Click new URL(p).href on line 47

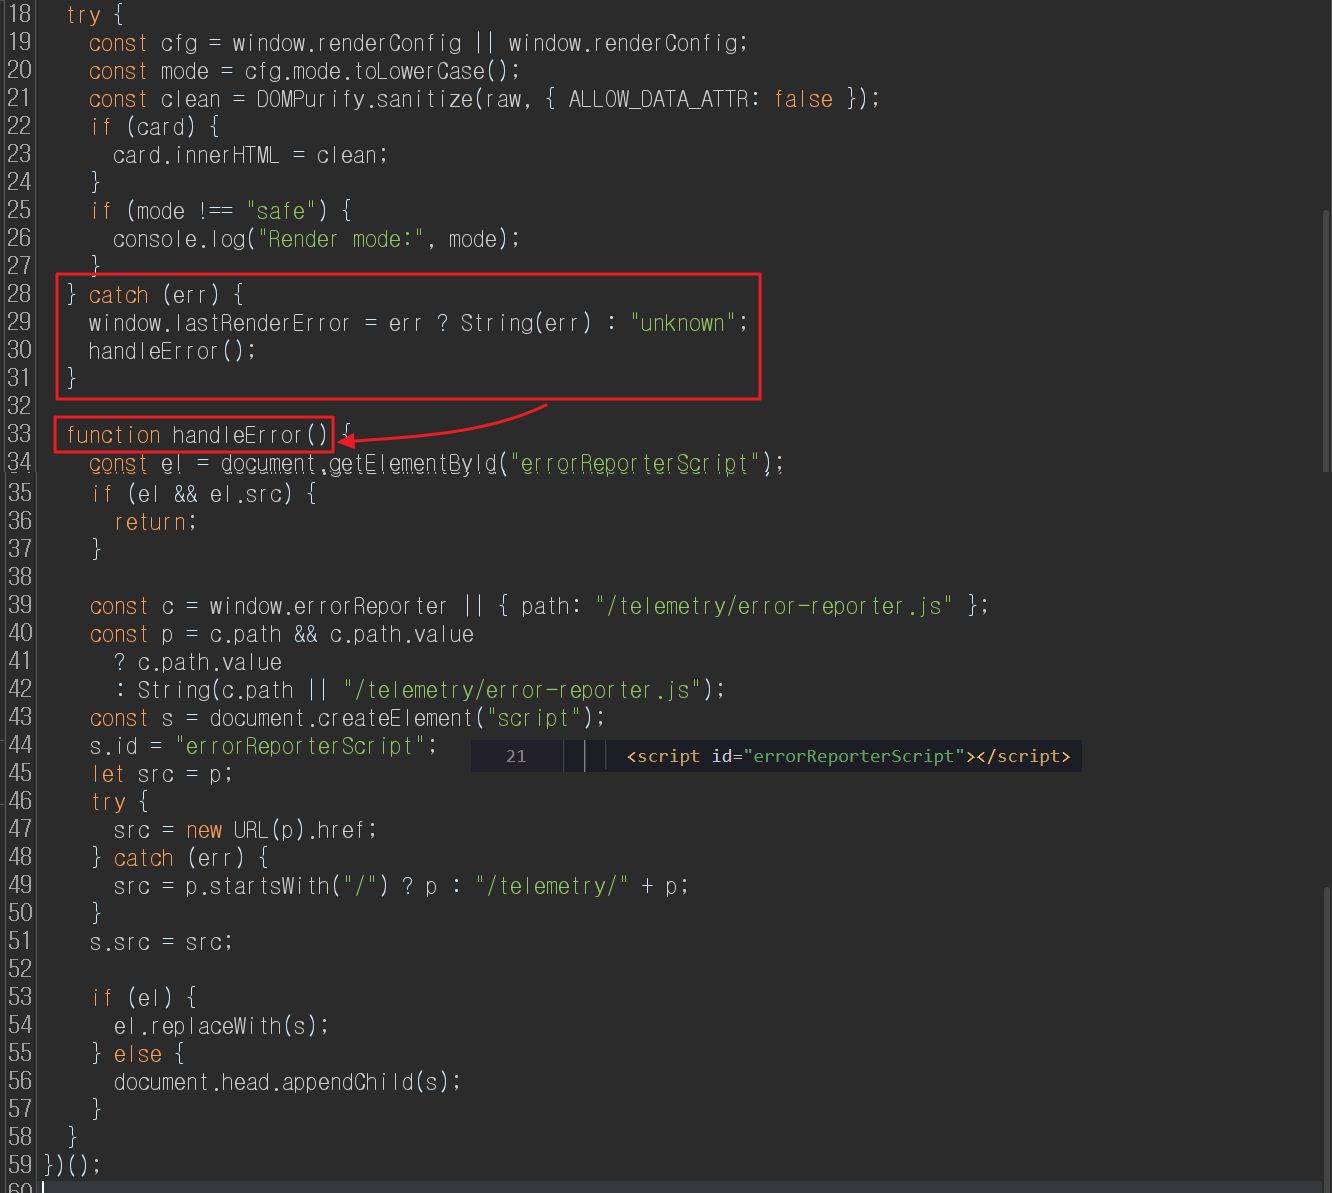click(x=280, y=830)
